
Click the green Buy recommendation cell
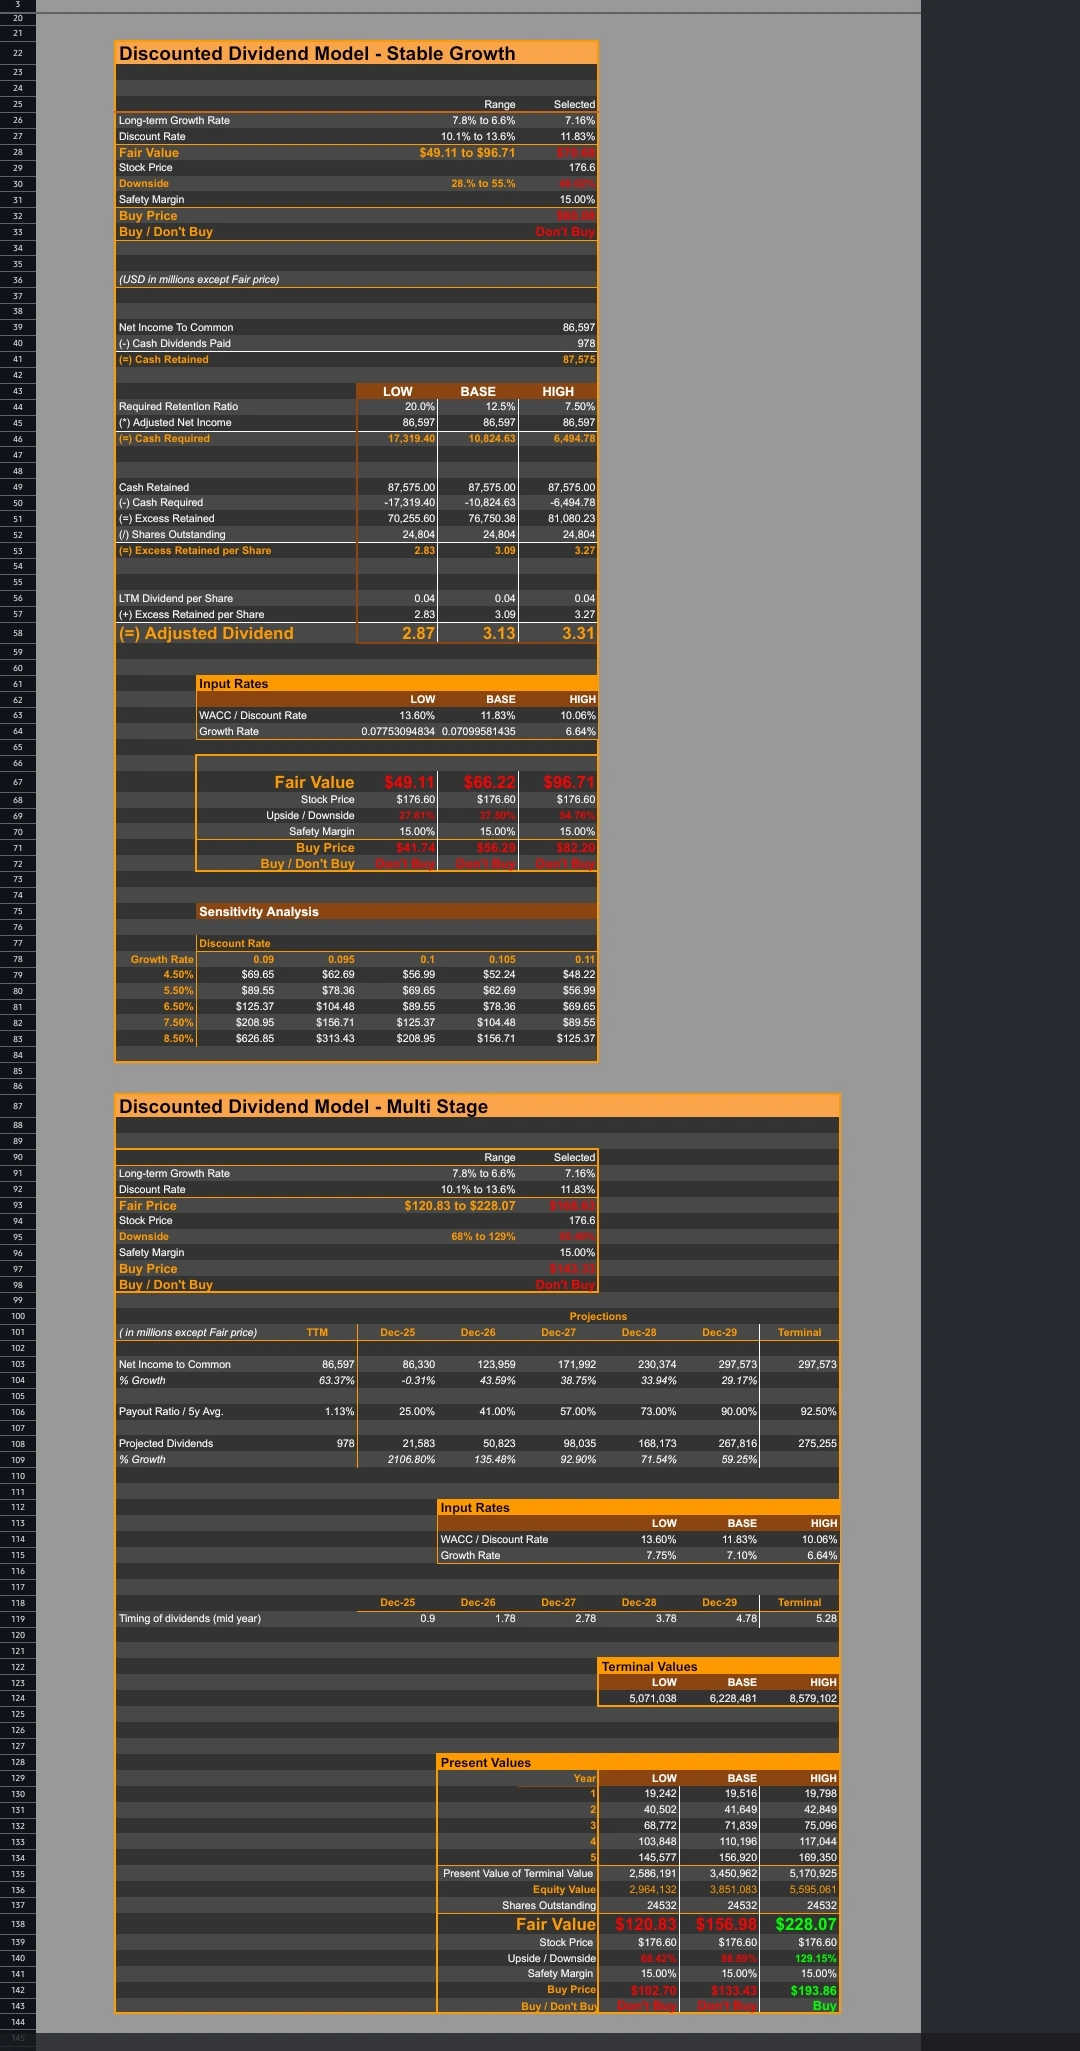[823, 2005]
